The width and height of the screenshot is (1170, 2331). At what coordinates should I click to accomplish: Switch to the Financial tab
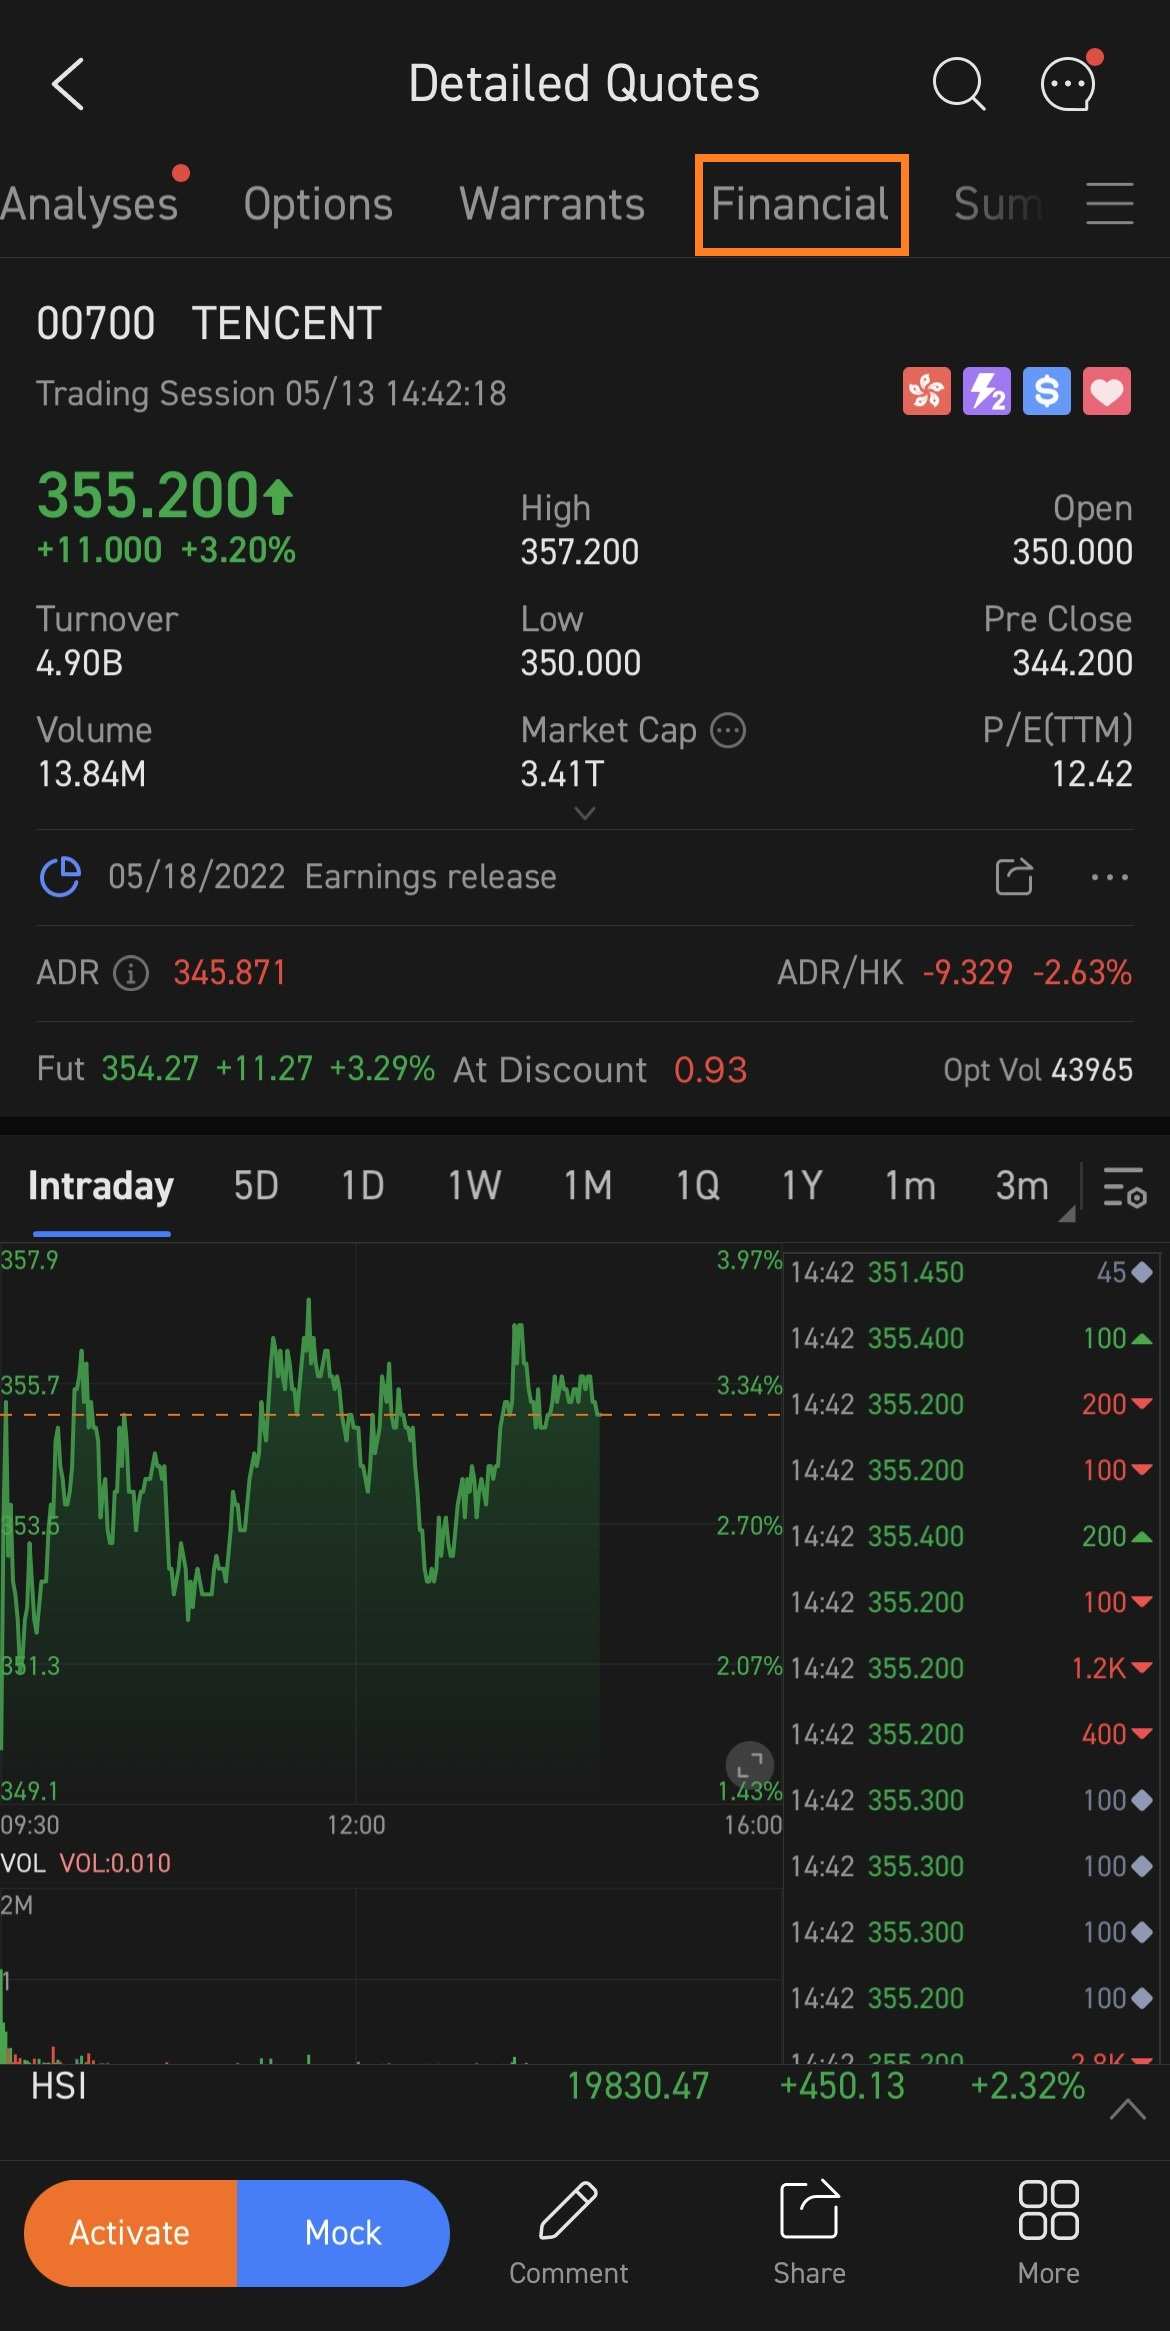pos(800,204)
